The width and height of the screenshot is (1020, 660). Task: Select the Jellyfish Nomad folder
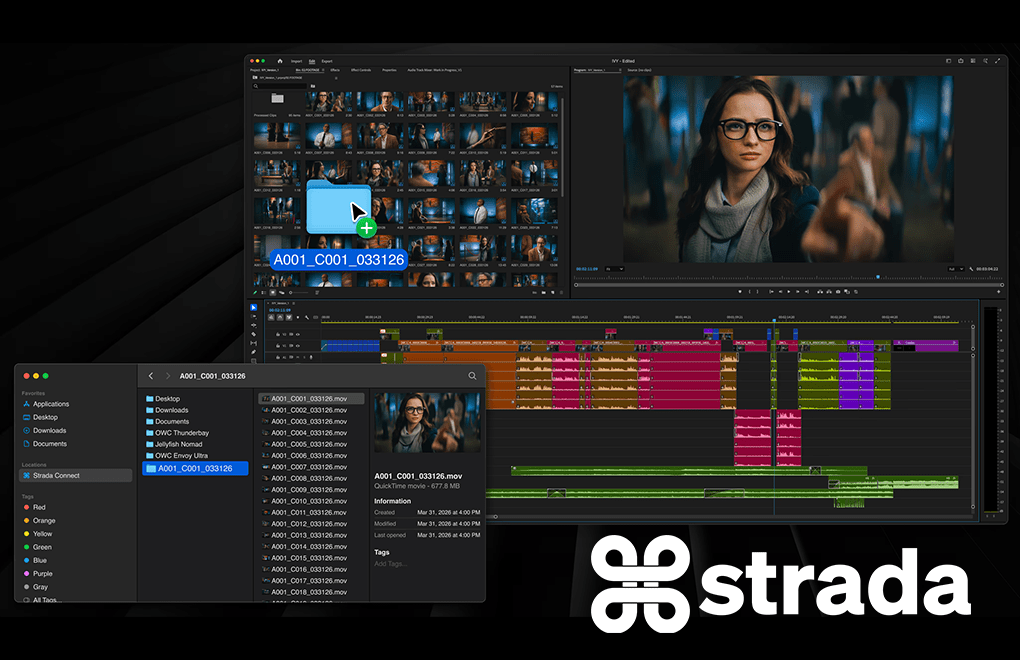coord(180,444)
